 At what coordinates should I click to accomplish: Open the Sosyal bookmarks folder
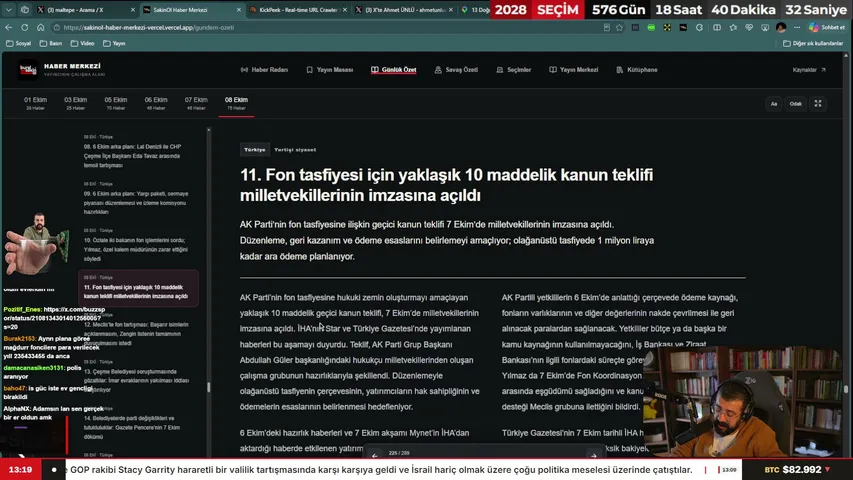tap(18, 44)
